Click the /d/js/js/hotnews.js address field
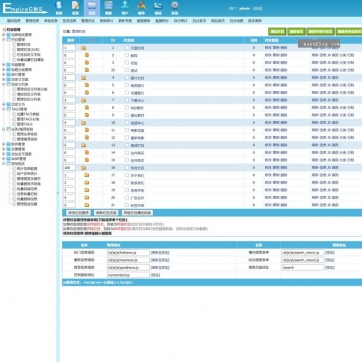362x362 pixels. [x=128, y=253]
